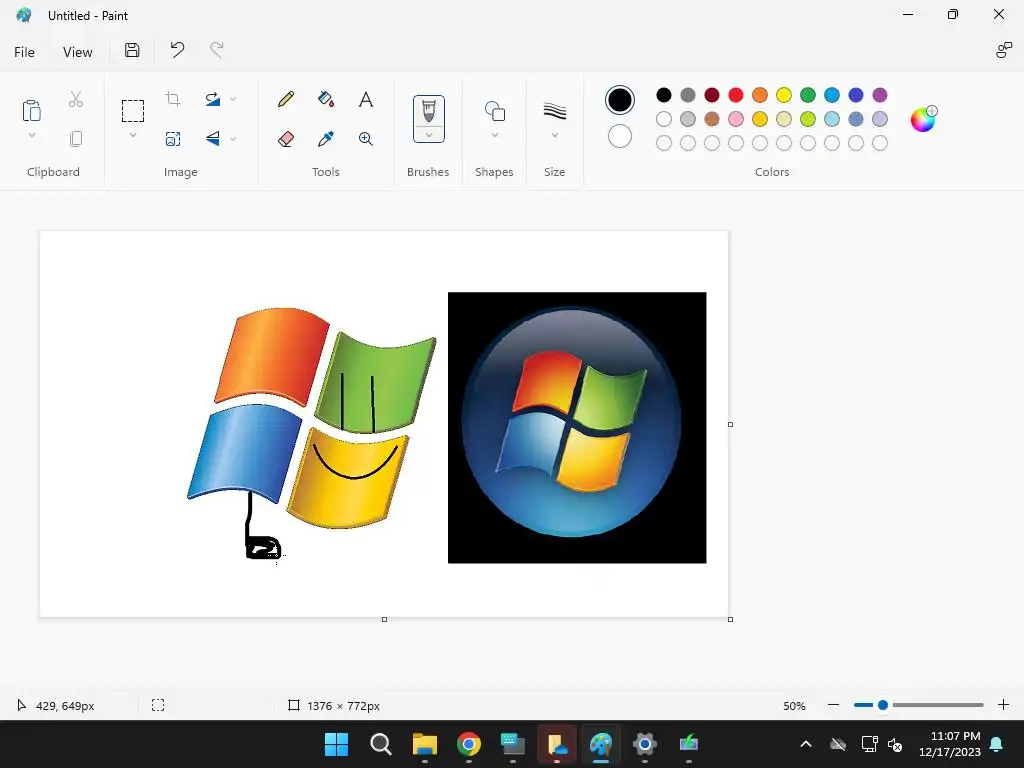Select the Color picker eyedropper tool

tap(326, 138)
